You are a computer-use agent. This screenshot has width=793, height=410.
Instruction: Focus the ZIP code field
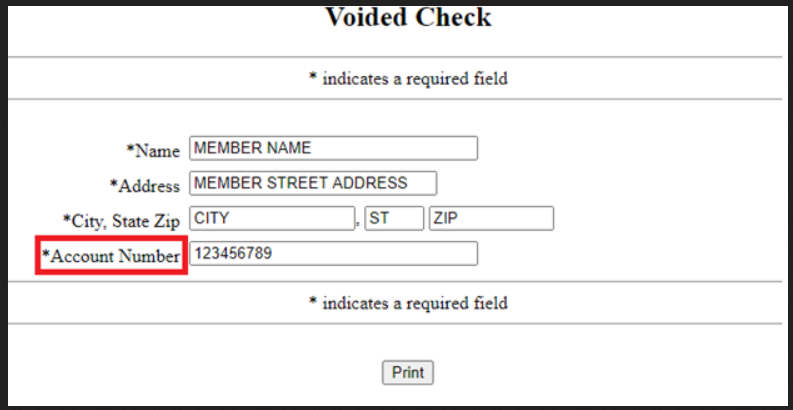tap(491, 218)
